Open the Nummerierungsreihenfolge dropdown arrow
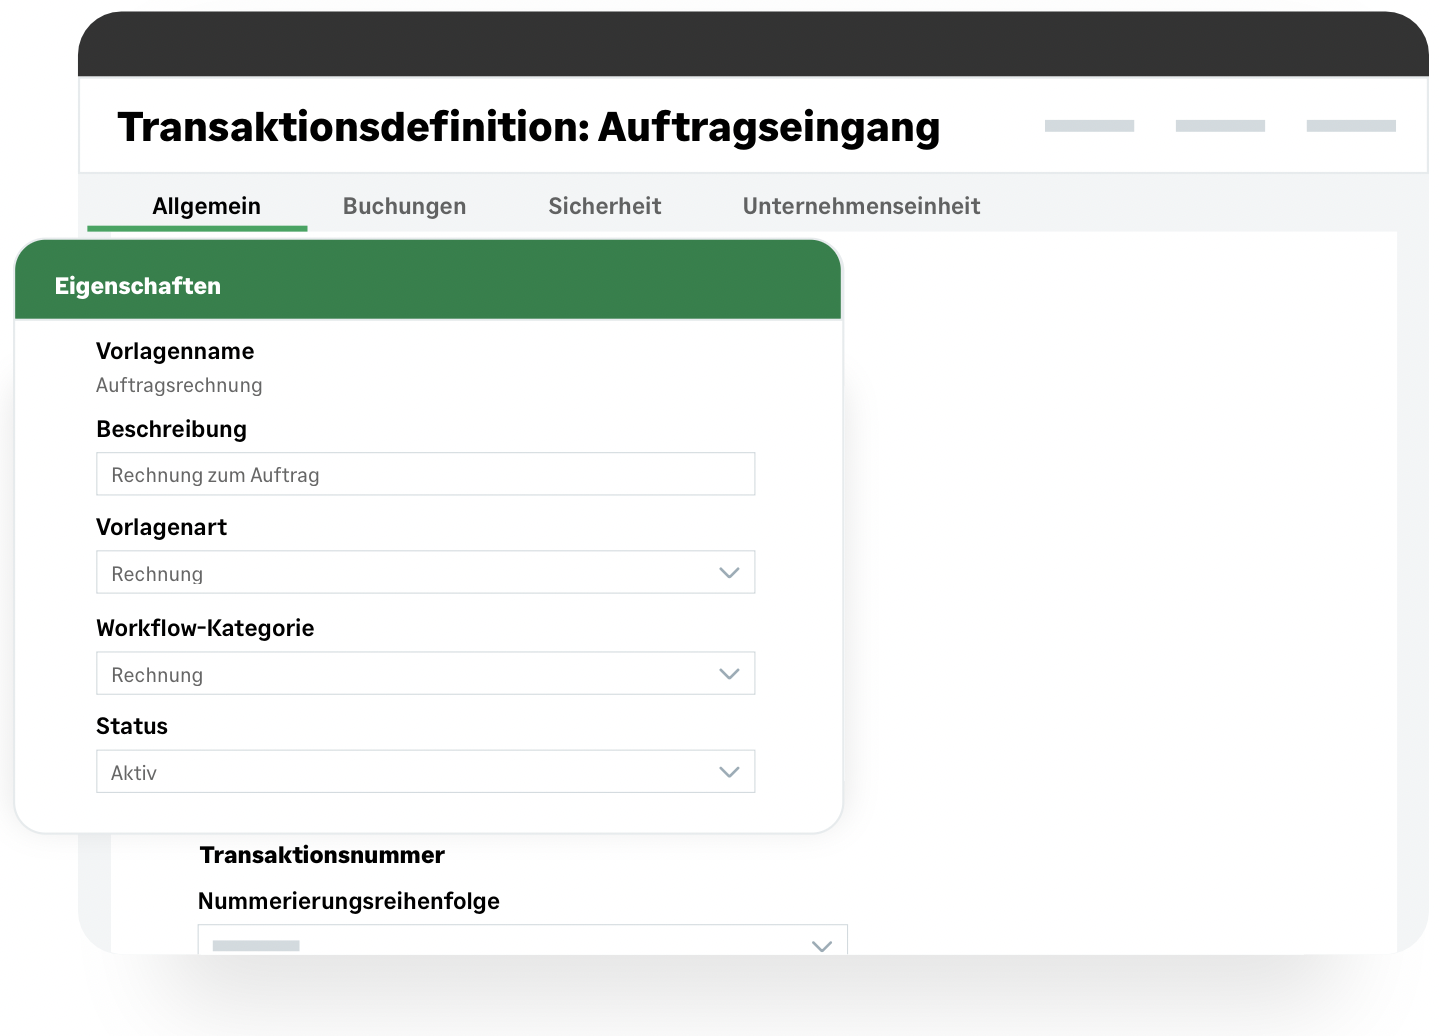 tap(822, 945)
